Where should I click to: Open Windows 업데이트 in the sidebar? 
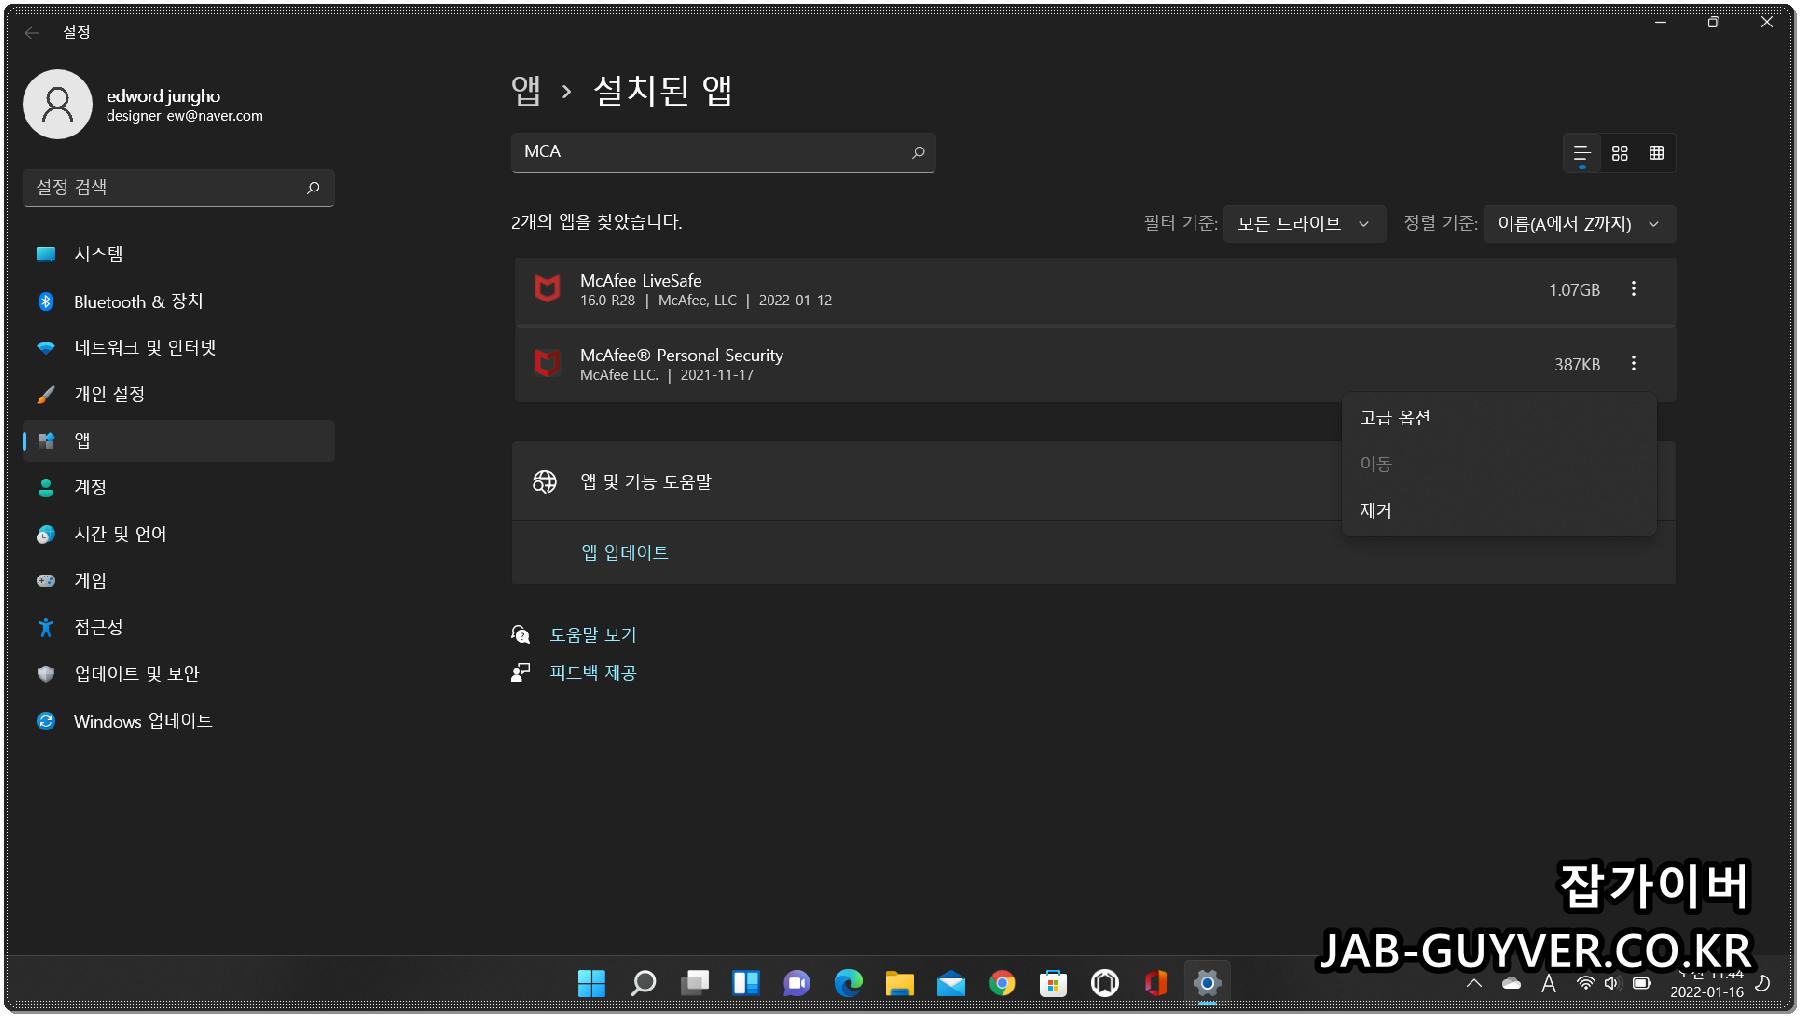point(179,721)
